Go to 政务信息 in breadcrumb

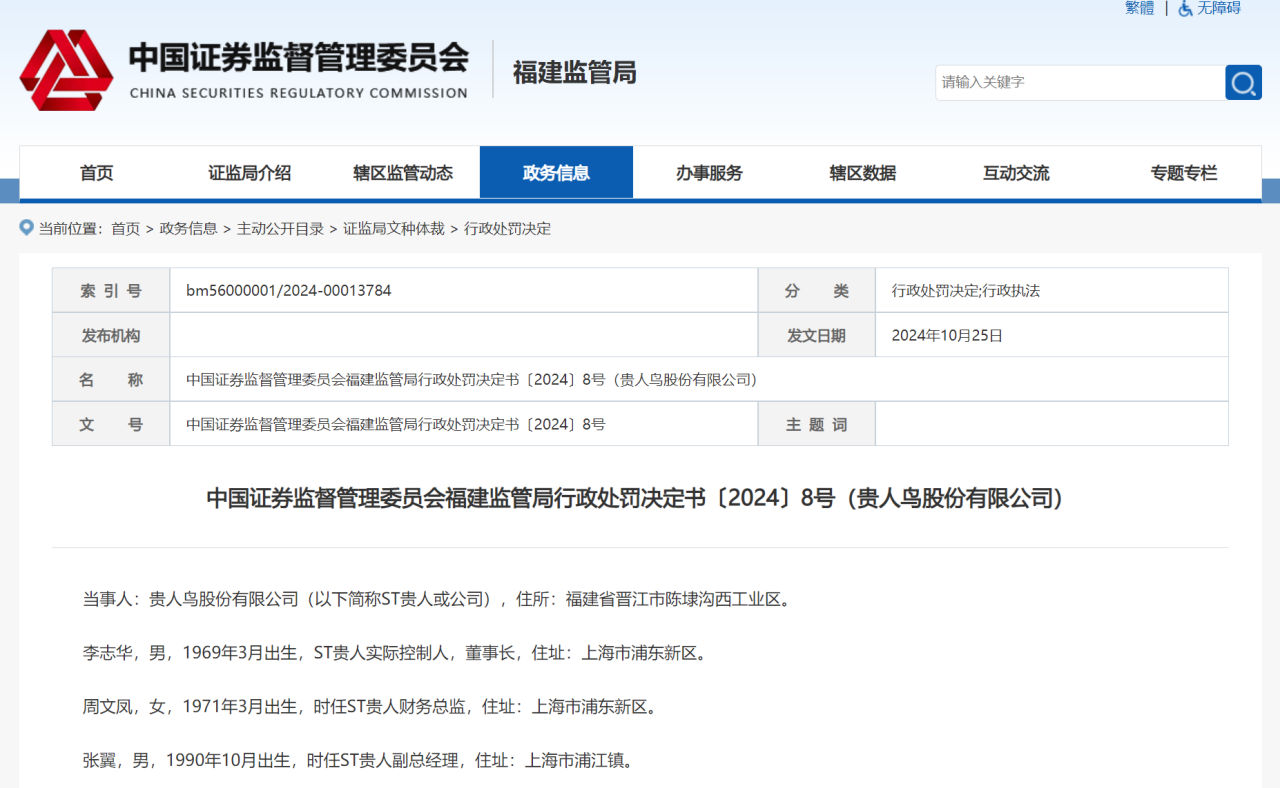[x=188, y=229]
